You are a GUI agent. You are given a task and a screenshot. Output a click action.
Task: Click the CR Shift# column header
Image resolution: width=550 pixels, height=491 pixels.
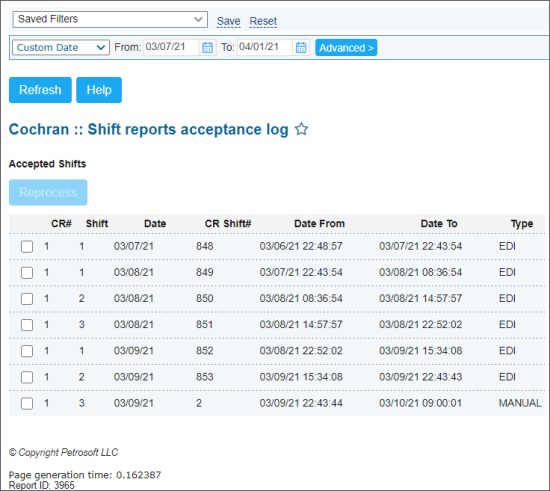pos(228,224)
